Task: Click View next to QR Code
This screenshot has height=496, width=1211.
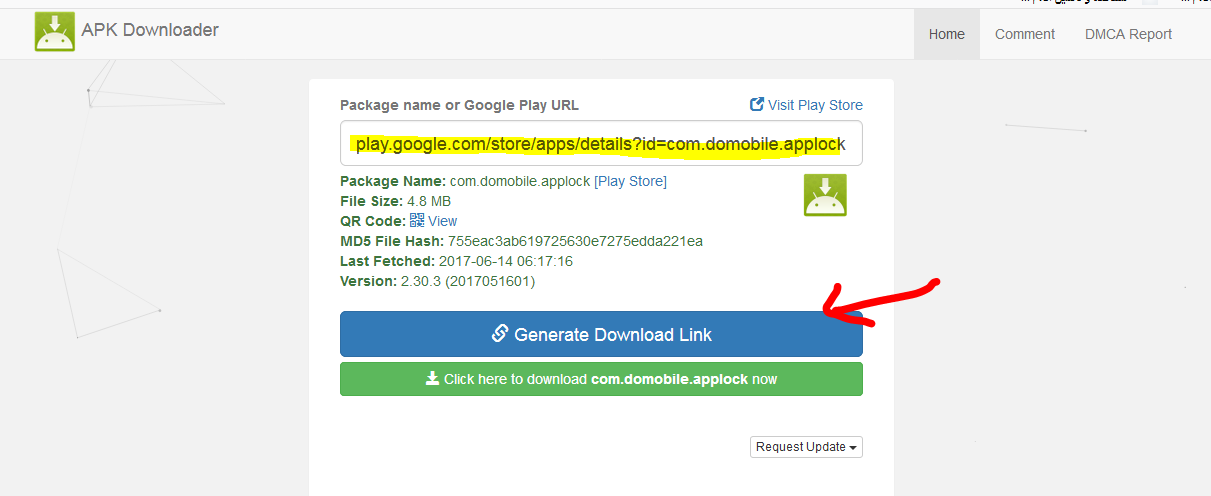Action: coord(442,221)
